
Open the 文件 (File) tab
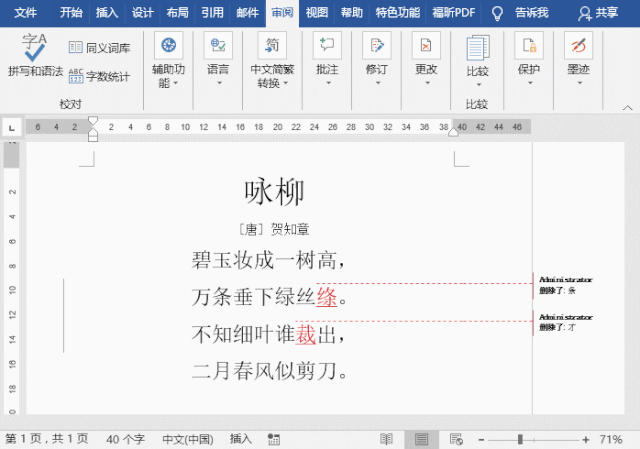pos(25,13)
